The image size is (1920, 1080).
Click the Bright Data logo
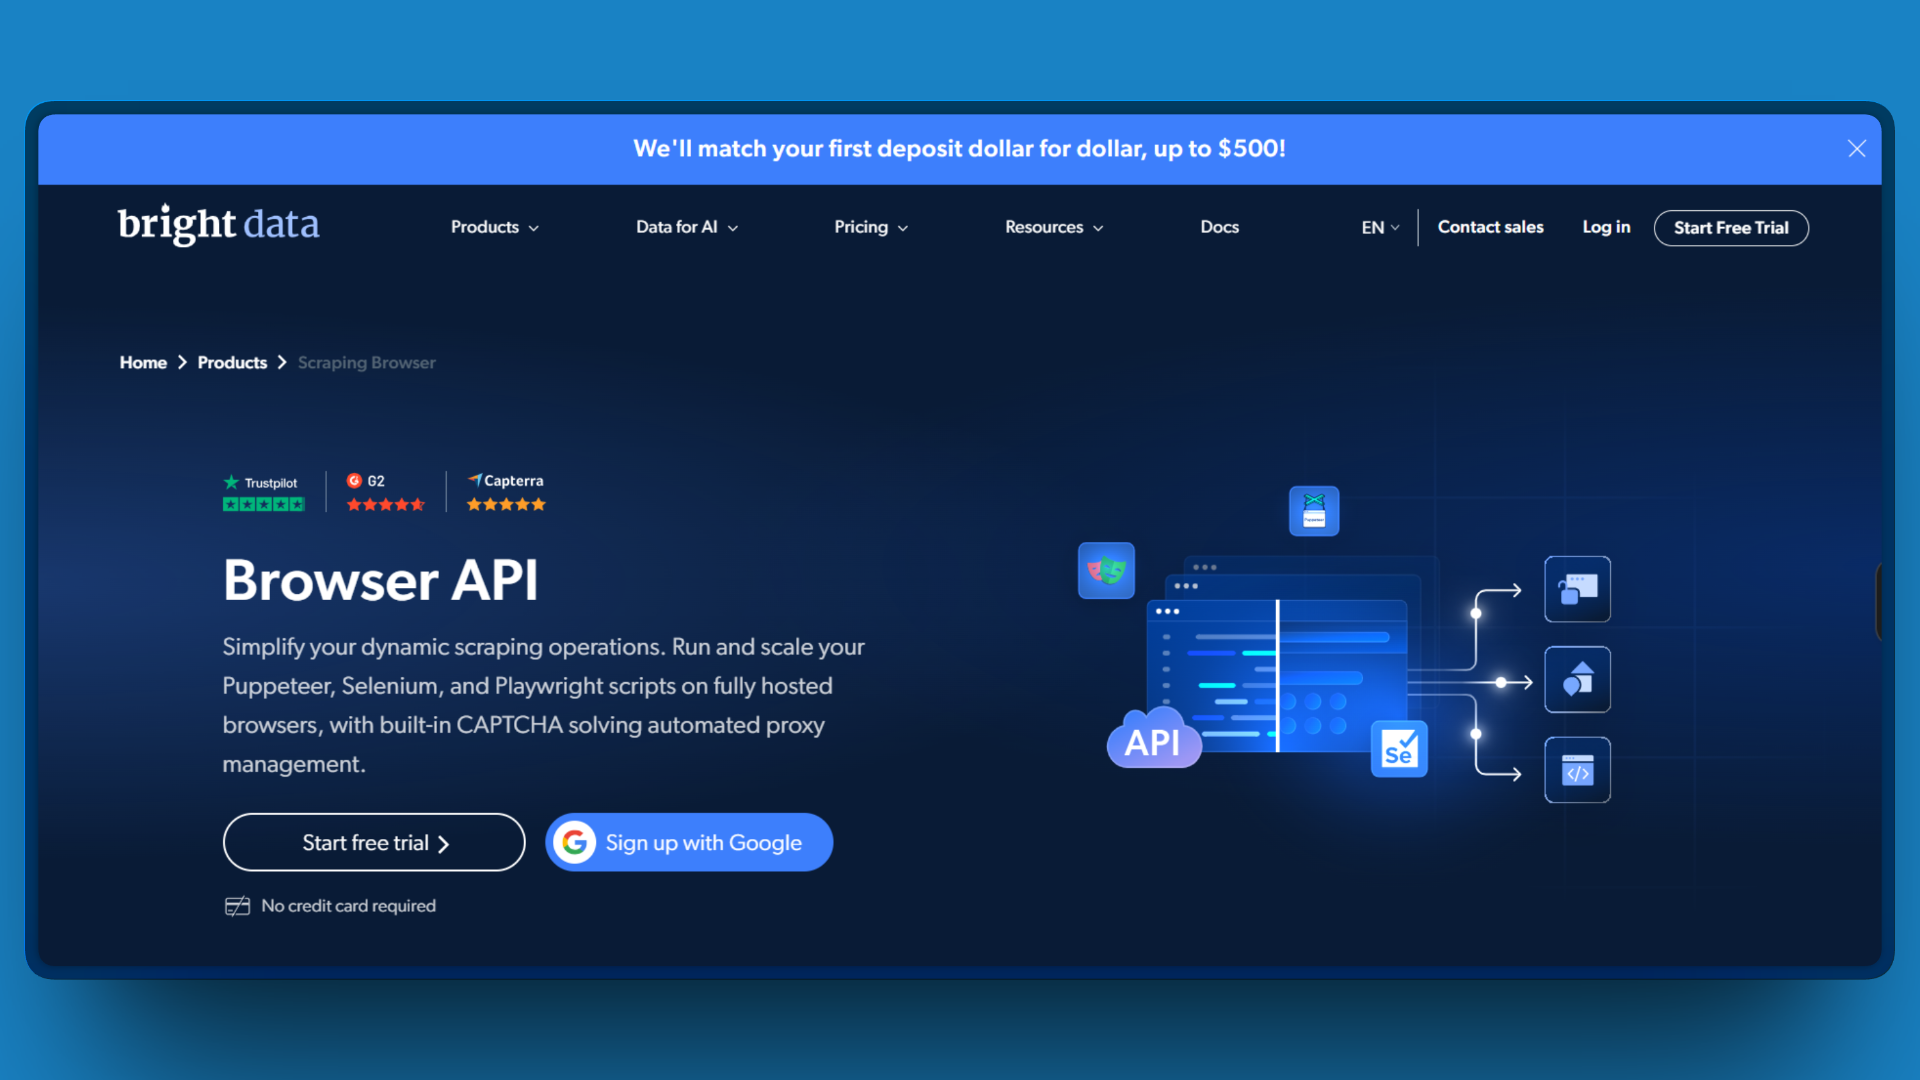218,225
